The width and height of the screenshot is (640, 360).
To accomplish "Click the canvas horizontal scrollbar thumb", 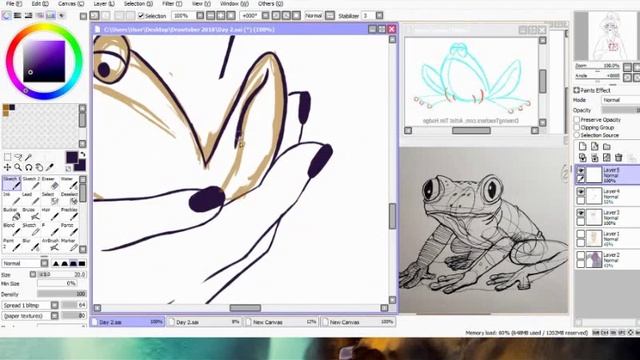I will (245, 308).
